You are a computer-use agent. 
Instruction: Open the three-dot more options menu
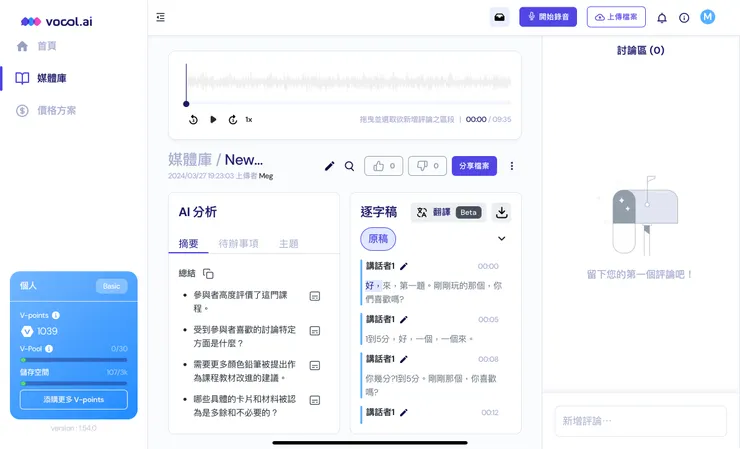[x=512, y=166]
